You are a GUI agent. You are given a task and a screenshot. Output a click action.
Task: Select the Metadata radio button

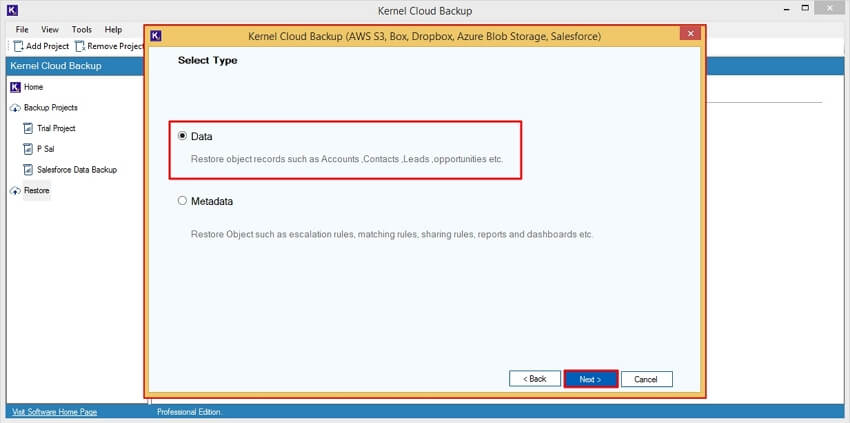(x=183, y=201)
